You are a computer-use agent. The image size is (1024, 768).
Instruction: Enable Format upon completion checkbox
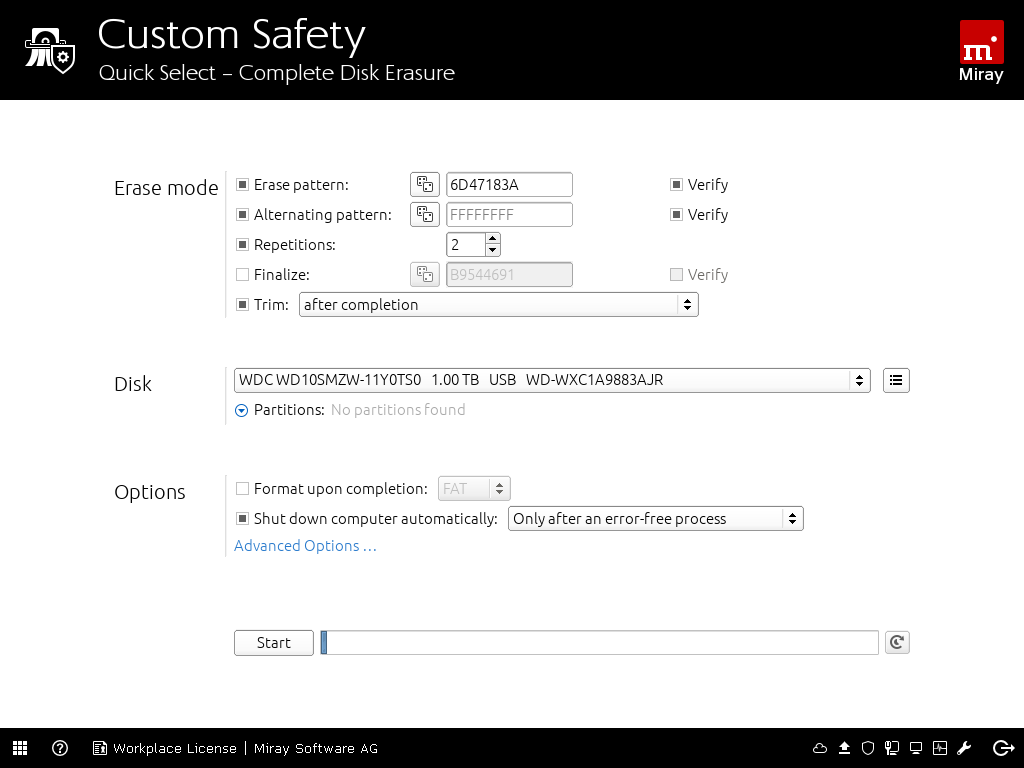[x=242, y=489]
